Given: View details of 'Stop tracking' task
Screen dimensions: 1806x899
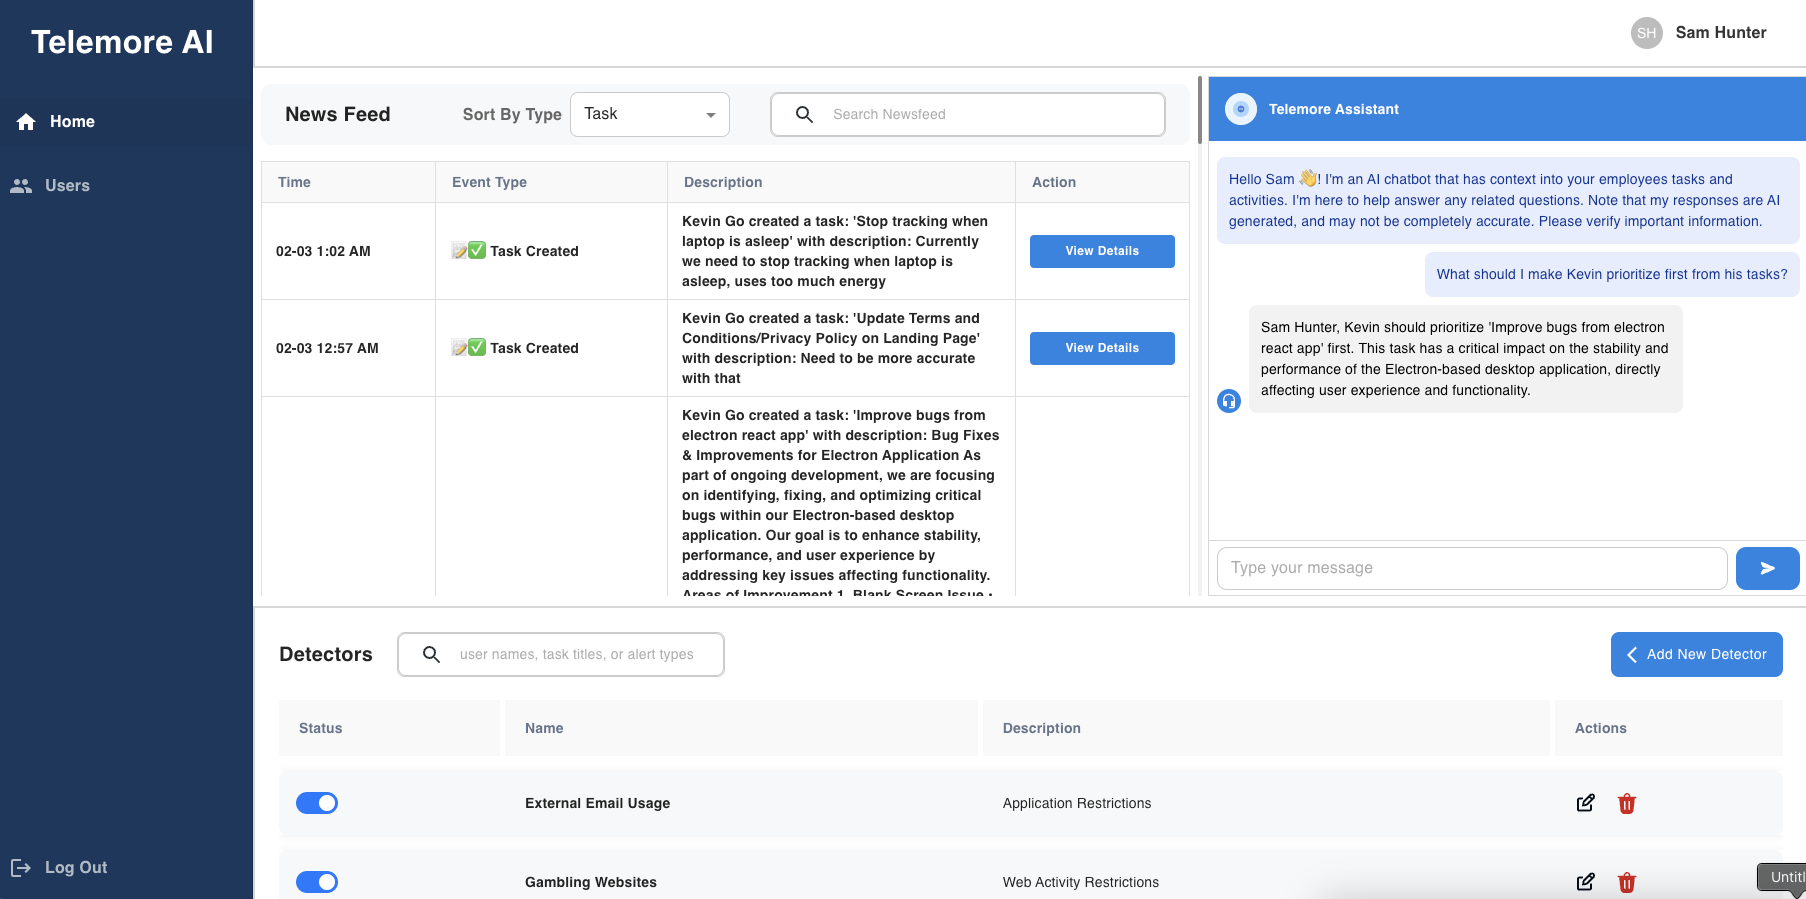Looking at the screenshot, I should pyautogui.click(x=1102, y=251).
